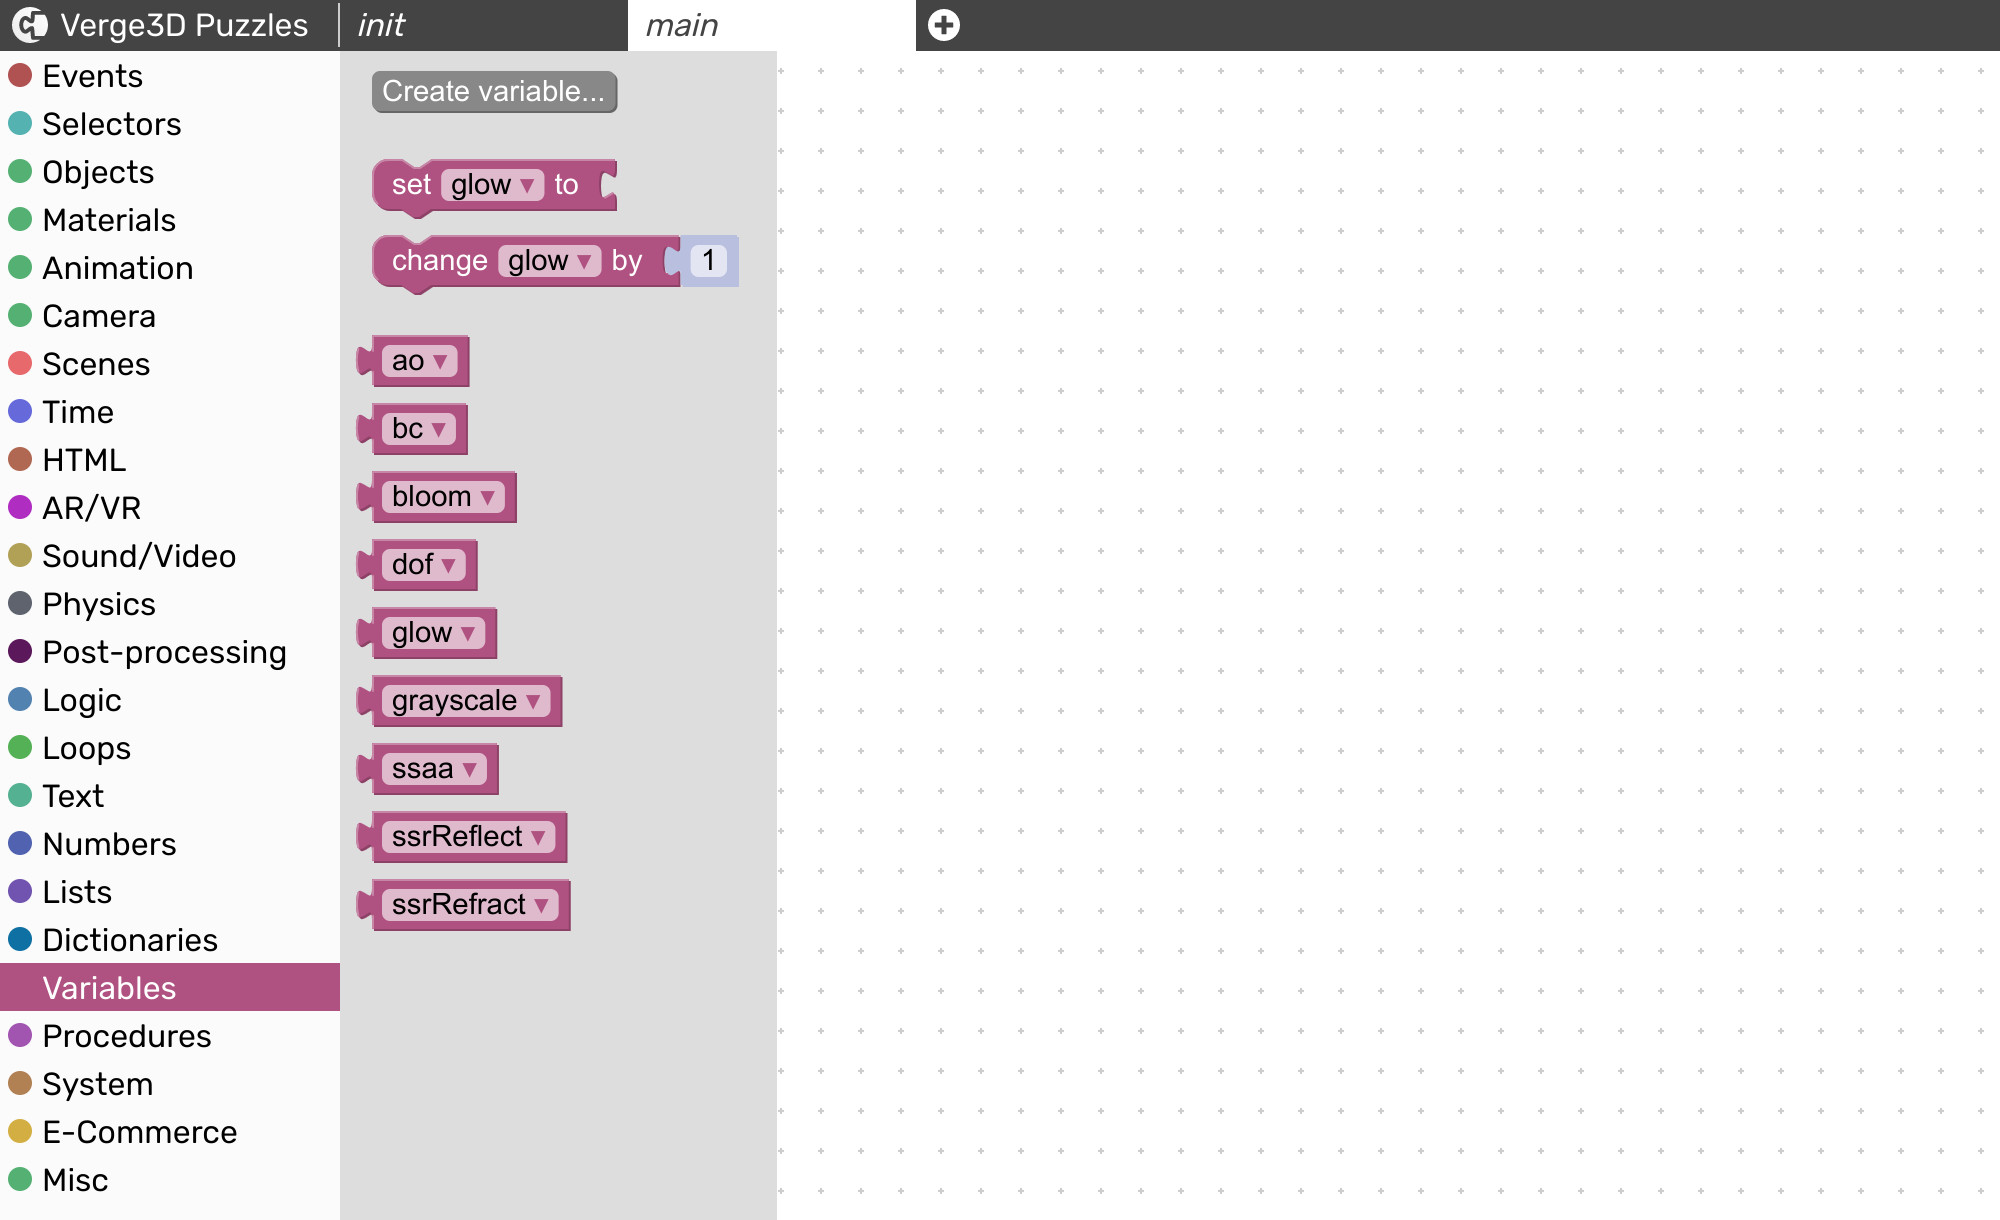2000x1220 pixels.
Task: Select the Materials category
Action: [108, 219]
